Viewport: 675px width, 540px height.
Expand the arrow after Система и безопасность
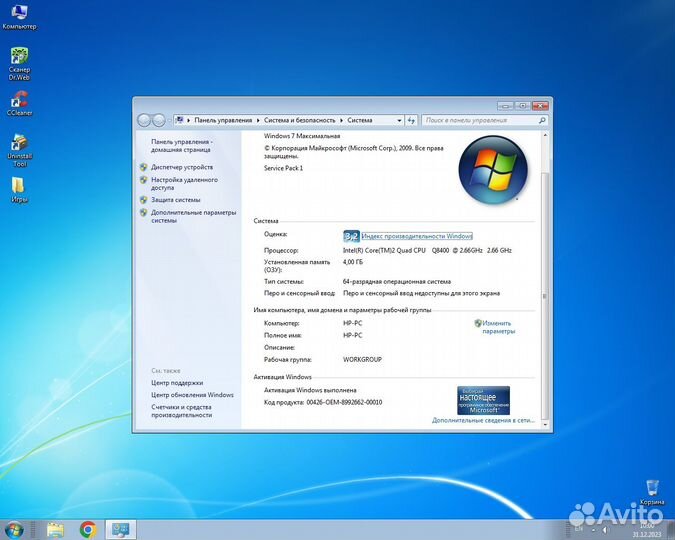point(341,120)
